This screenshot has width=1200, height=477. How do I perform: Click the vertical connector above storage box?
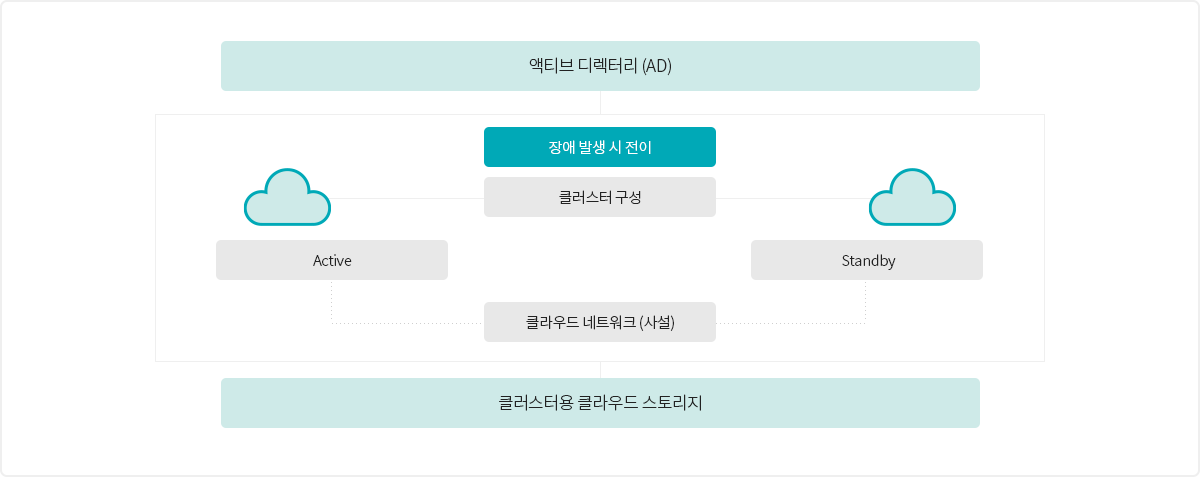pos(600,370)
